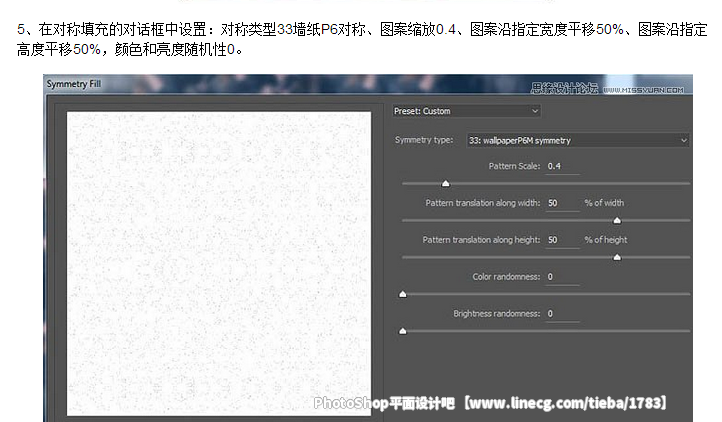Click the Brightness randomness value field
The height and width of the screenshot is (422, 722).
click(562, 314)
